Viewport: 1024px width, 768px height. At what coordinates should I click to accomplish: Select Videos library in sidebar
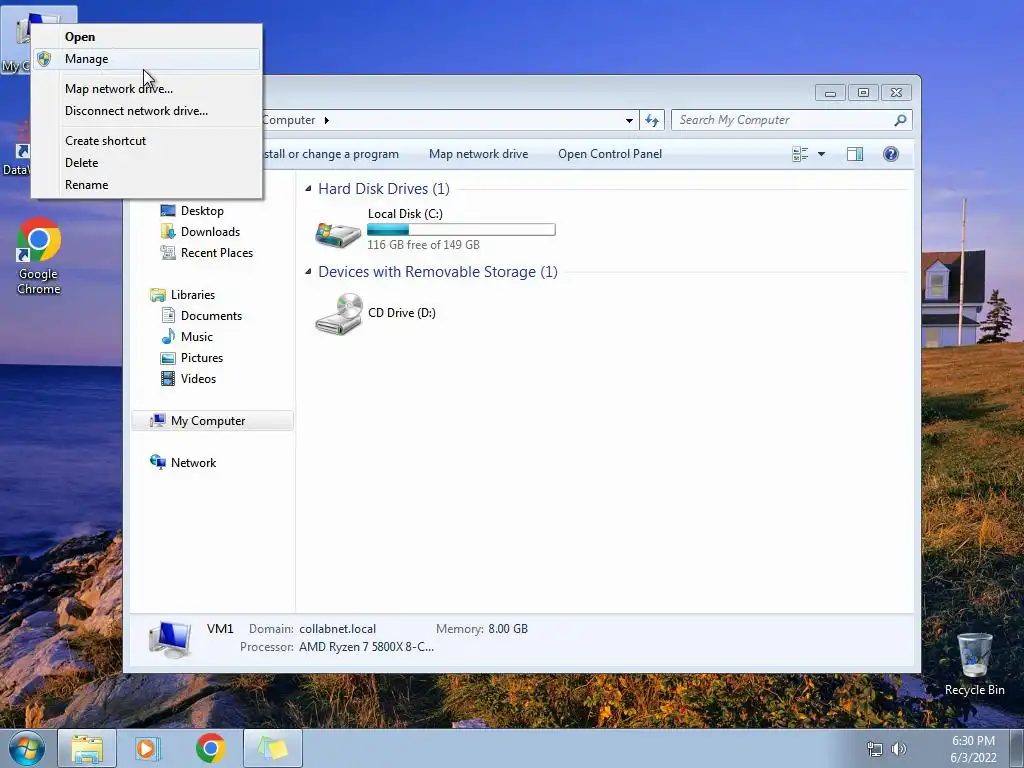tap(198, 379)
